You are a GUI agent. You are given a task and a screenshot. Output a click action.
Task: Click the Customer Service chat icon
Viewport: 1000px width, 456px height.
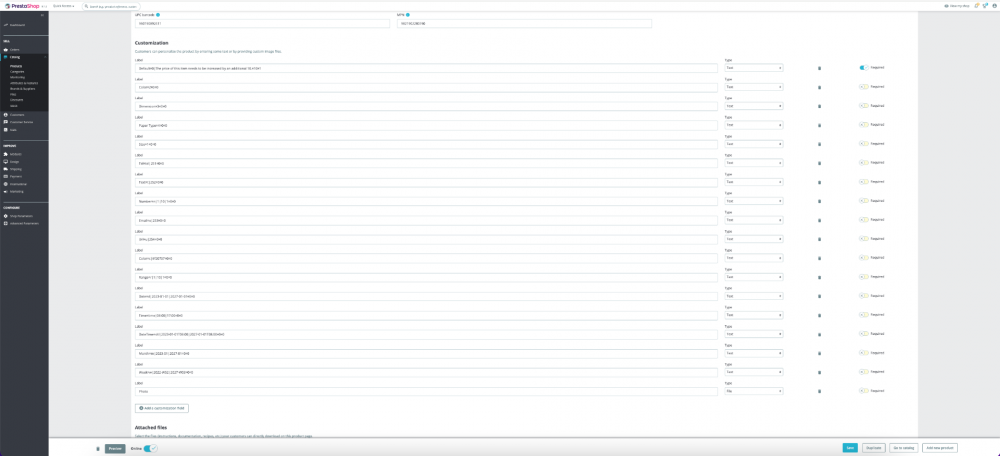click(x=6, y=122)
